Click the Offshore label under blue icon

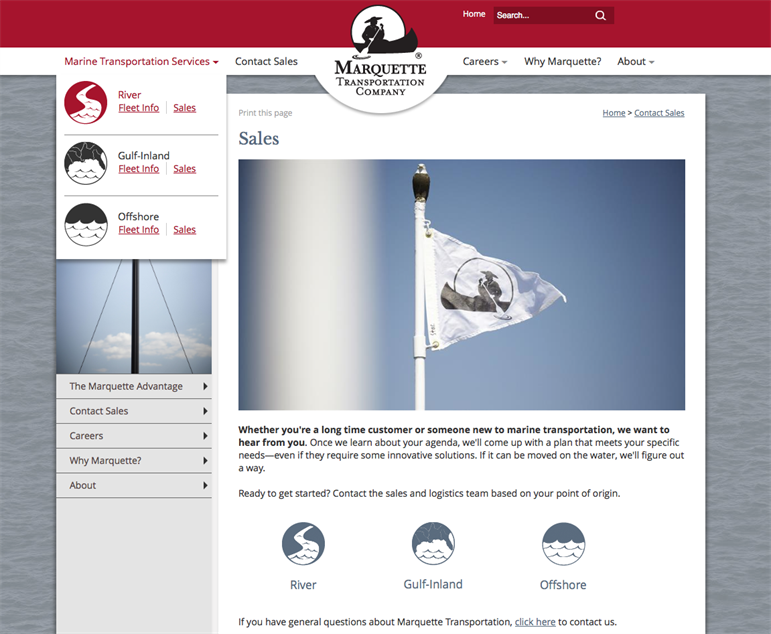563,585
